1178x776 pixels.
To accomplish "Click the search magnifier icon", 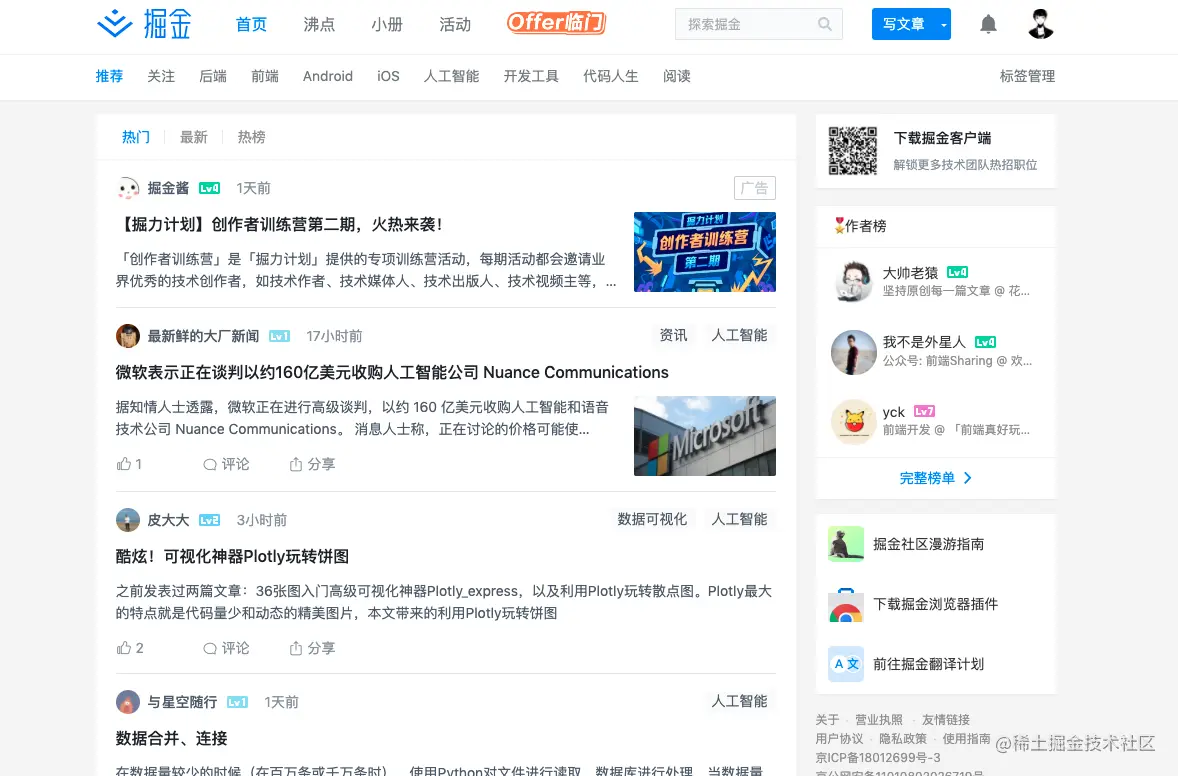I will (824, 24).
